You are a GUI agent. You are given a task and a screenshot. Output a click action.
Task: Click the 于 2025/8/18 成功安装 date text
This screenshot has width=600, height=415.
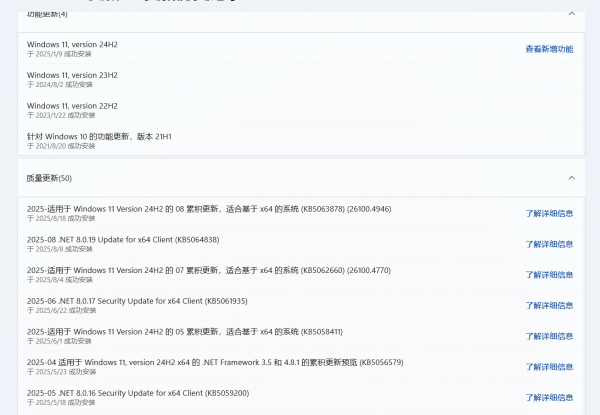pyautogui.click(x=61, y=218)
